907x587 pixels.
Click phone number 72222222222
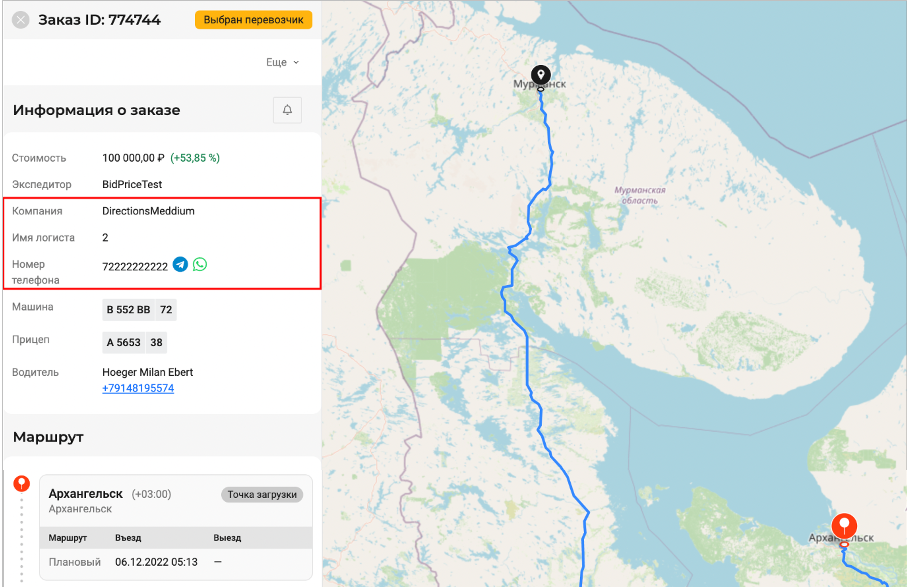tap(134, 266)
